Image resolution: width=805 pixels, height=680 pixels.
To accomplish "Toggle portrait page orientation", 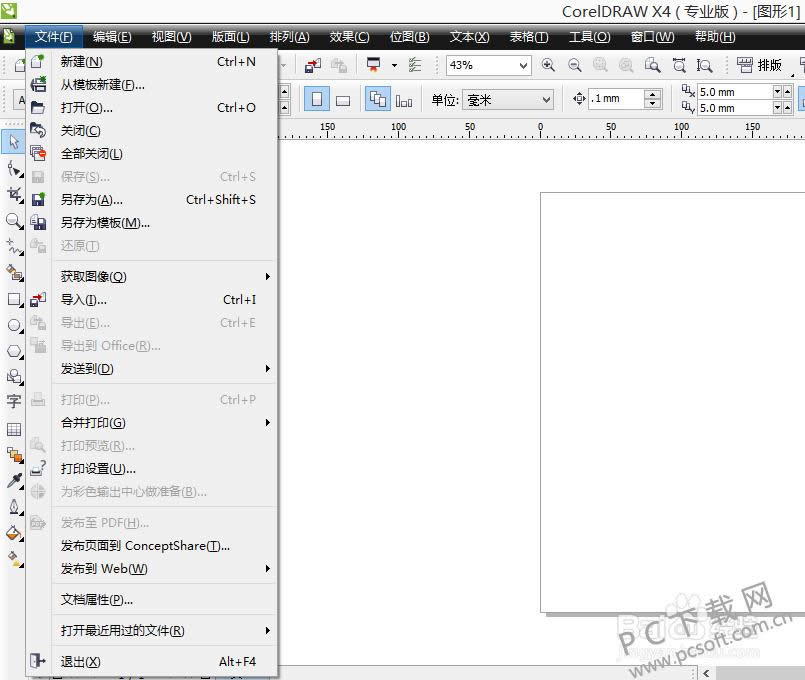I will coord(316,99).
